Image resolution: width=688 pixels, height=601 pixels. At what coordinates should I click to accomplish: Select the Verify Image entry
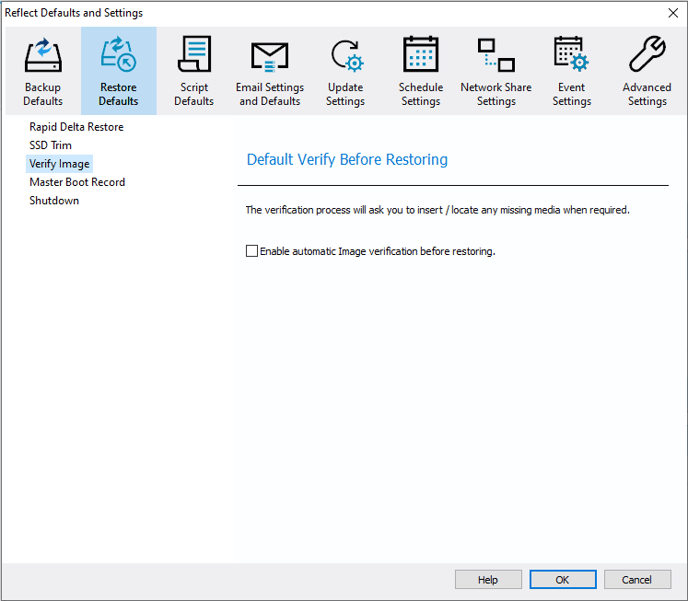pyautogui.click(x=59, y=164)
